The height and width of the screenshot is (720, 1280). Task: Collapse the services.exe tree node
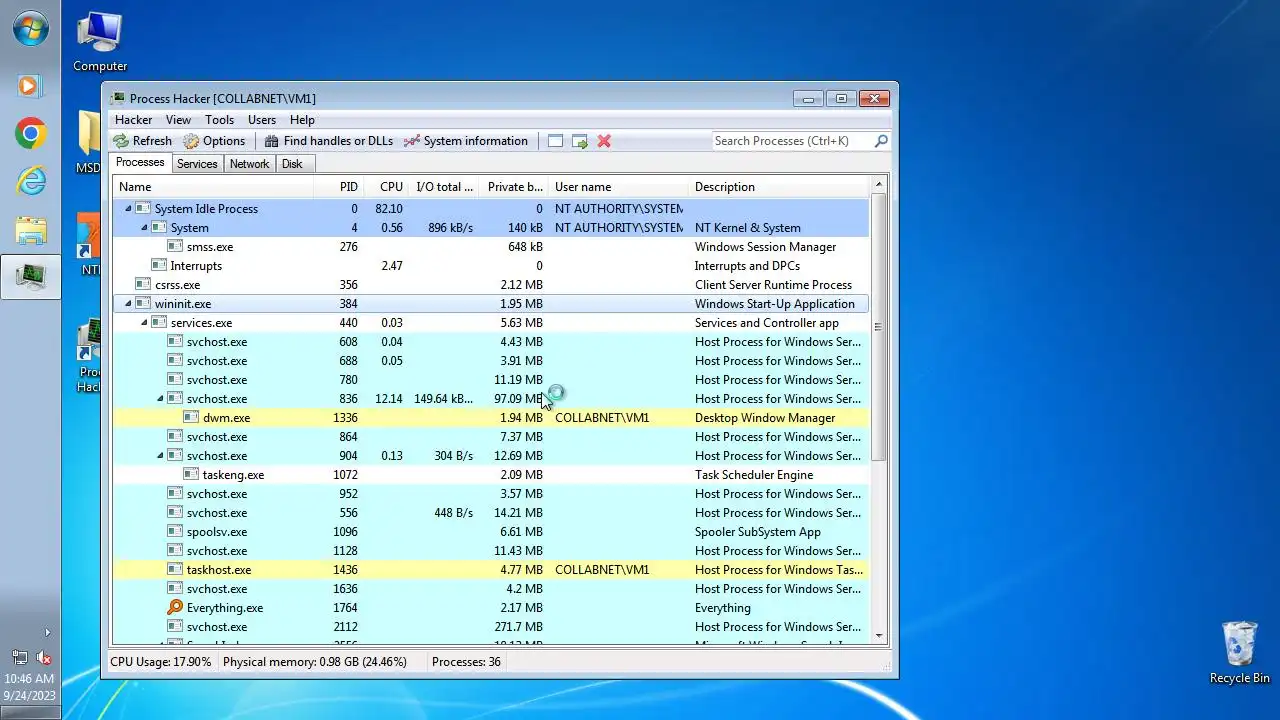(144, 323)
